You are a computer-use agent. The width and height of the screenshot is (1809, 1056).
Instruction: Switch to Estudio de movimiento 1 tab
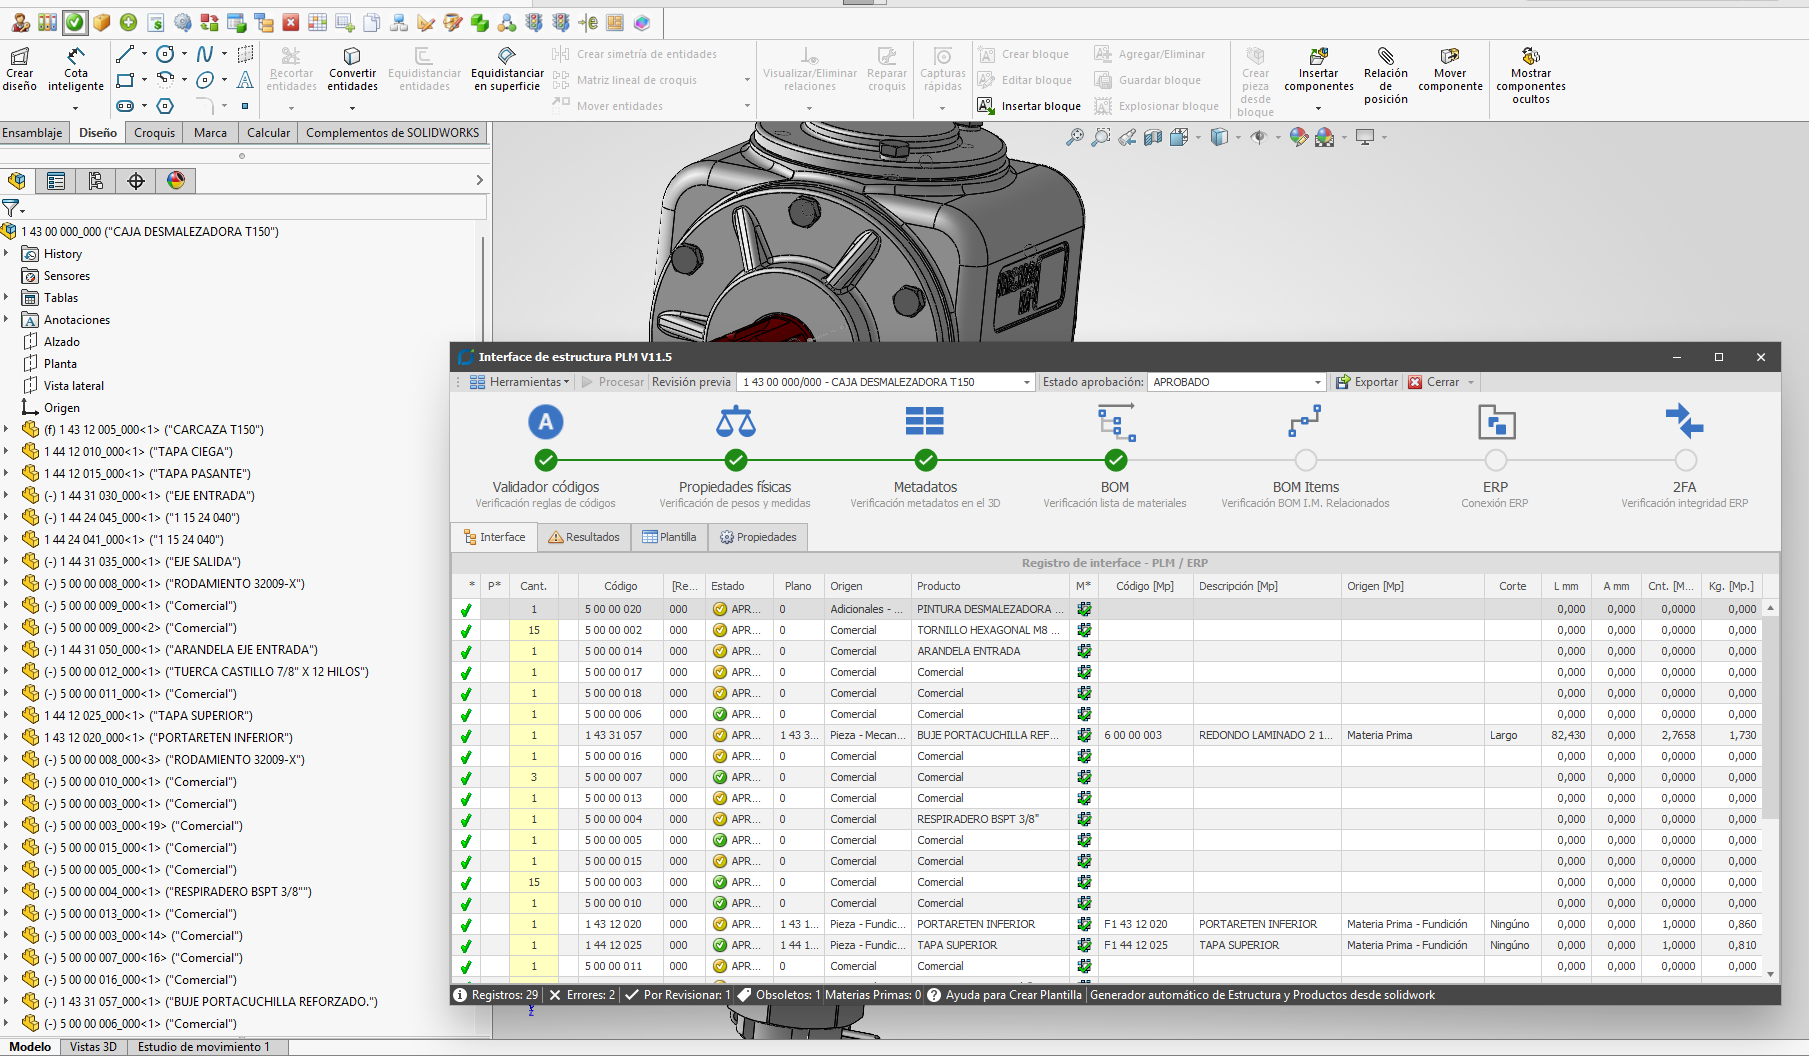coord(204,1047)
